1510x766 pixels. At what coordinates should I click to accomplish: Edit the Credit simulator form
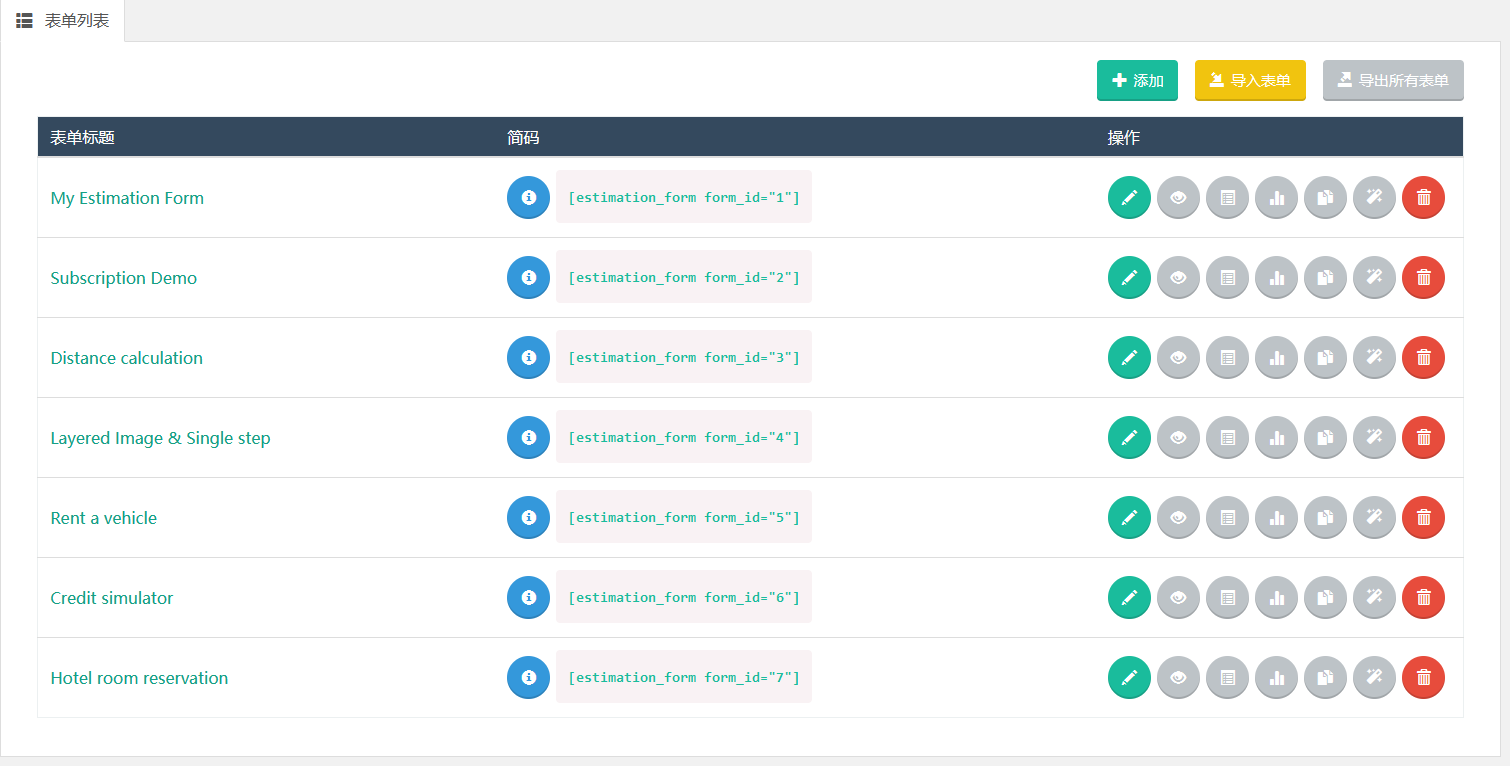1130,597
